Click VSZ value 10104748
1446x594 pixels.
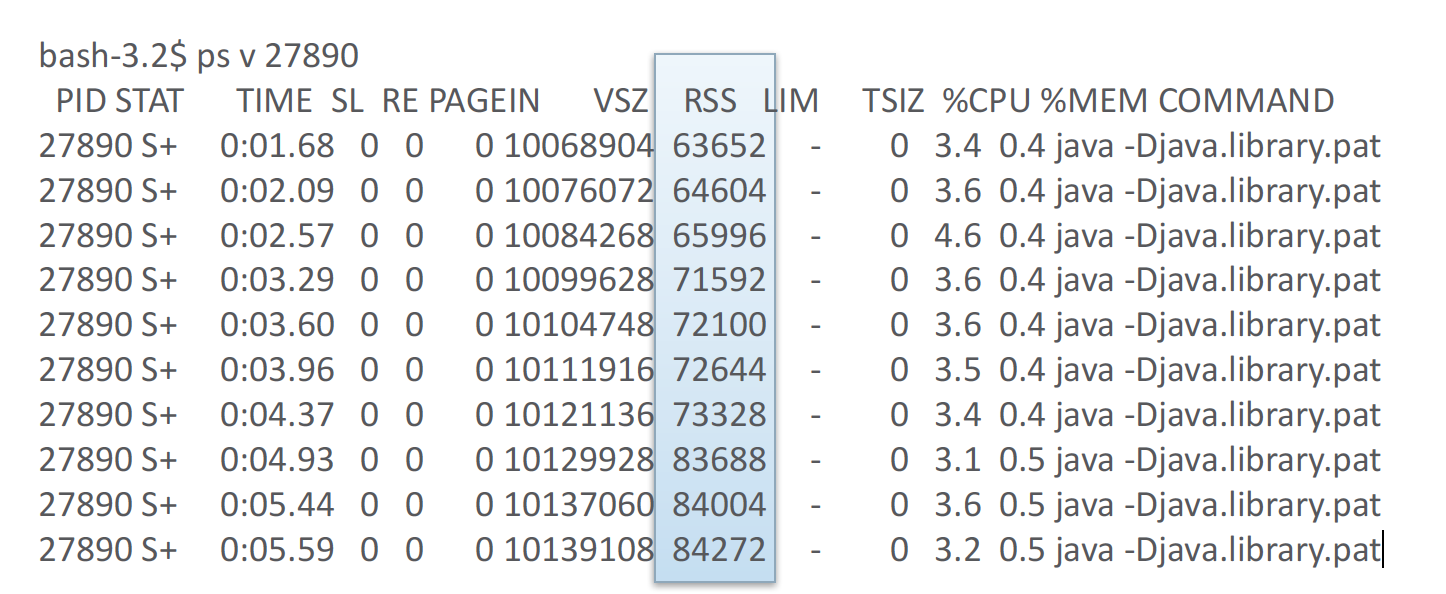(x=579, y=325)
